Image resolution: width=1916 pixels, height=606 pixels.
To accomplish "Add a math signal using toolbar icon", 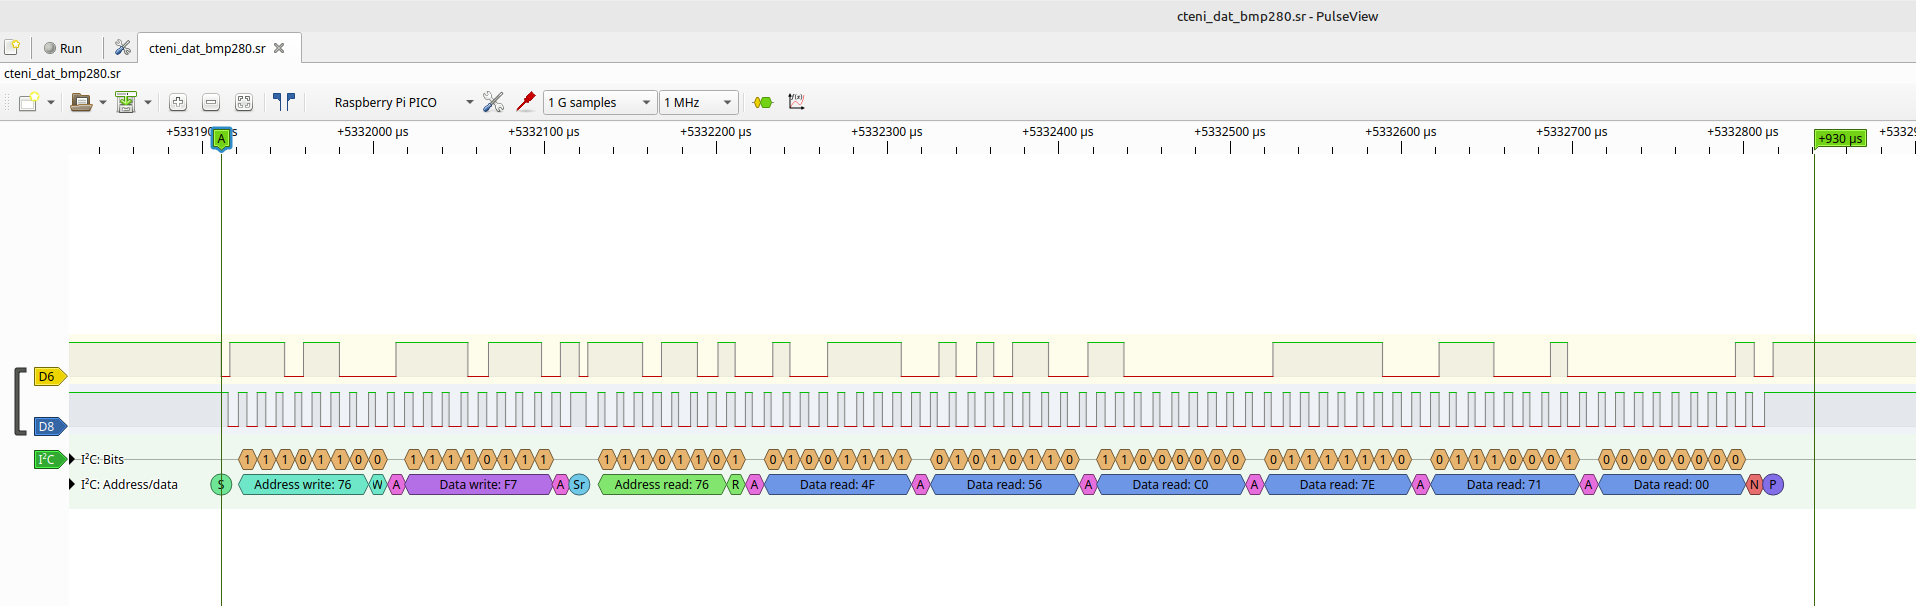I will click(x=796, y=102).
